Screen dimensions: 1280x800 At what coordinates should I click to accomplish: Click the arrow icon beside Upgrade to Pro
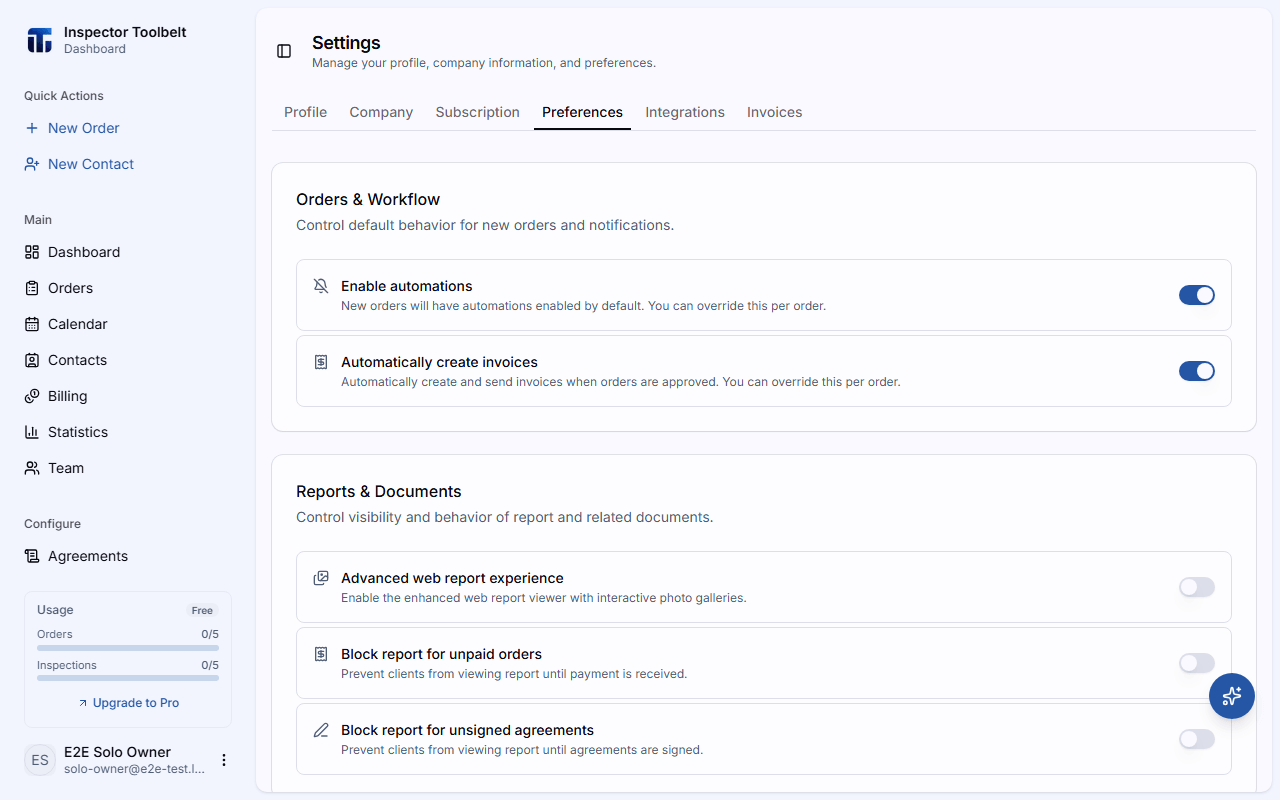pos(83,703)
